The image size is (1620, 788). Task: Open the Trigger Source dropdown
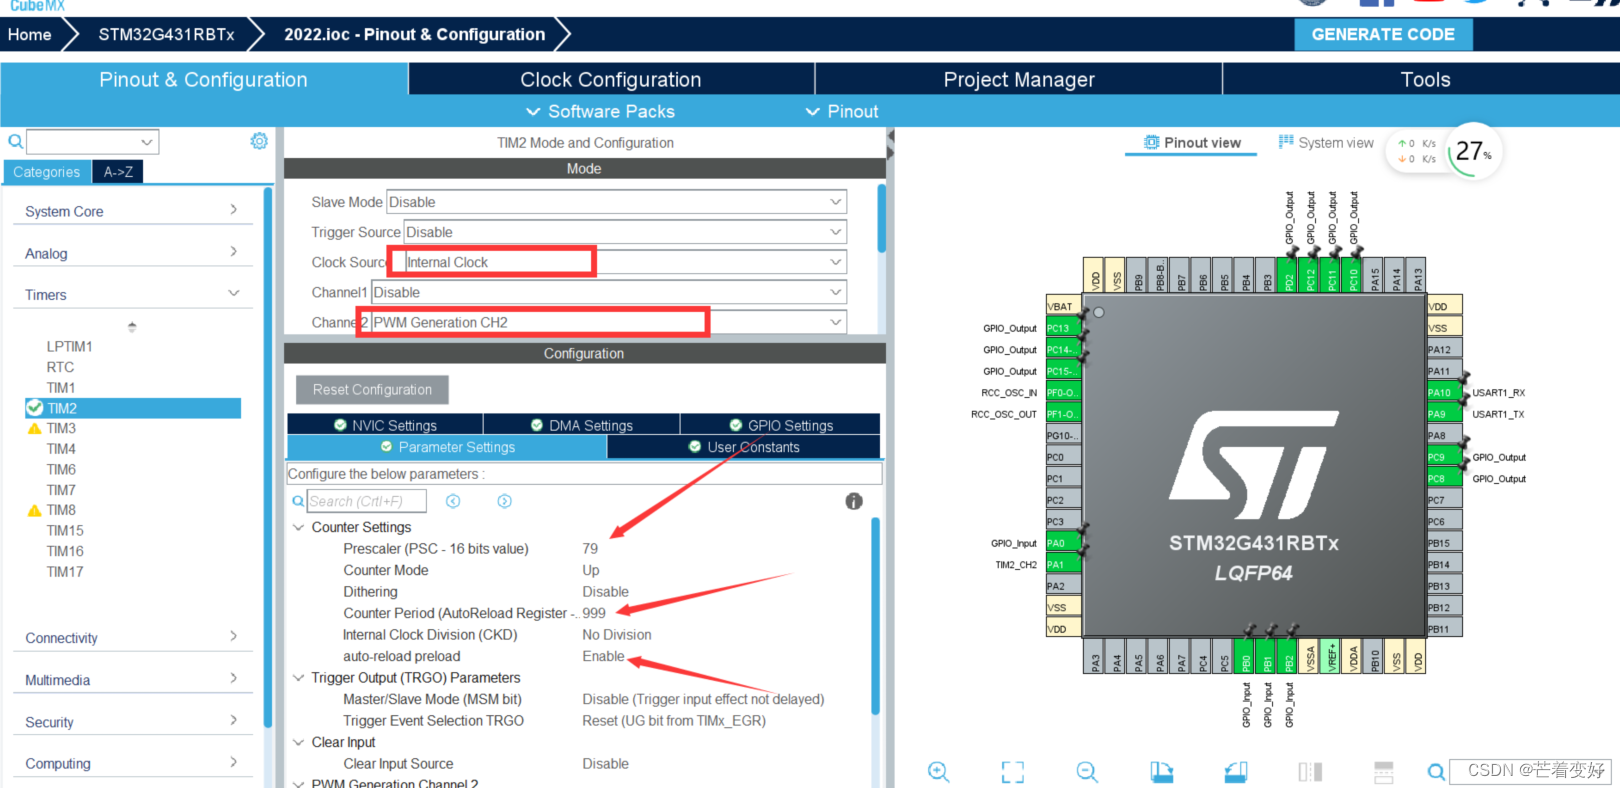click(625, 232)
